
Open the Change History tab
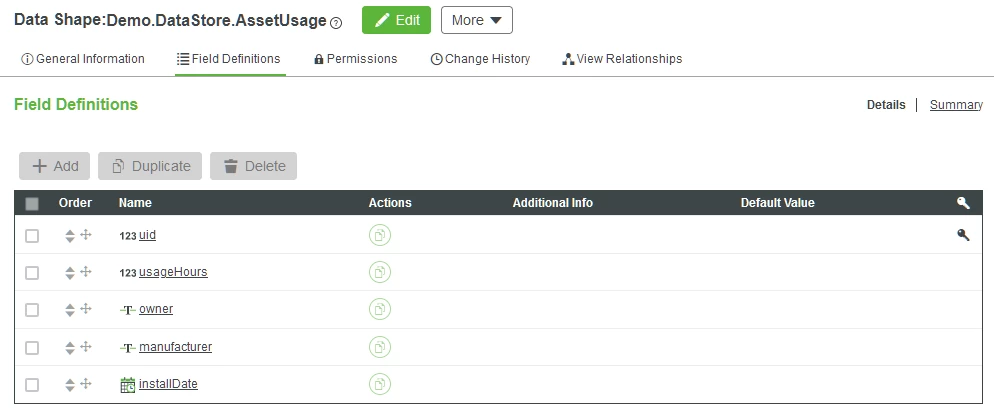[481, 59]
